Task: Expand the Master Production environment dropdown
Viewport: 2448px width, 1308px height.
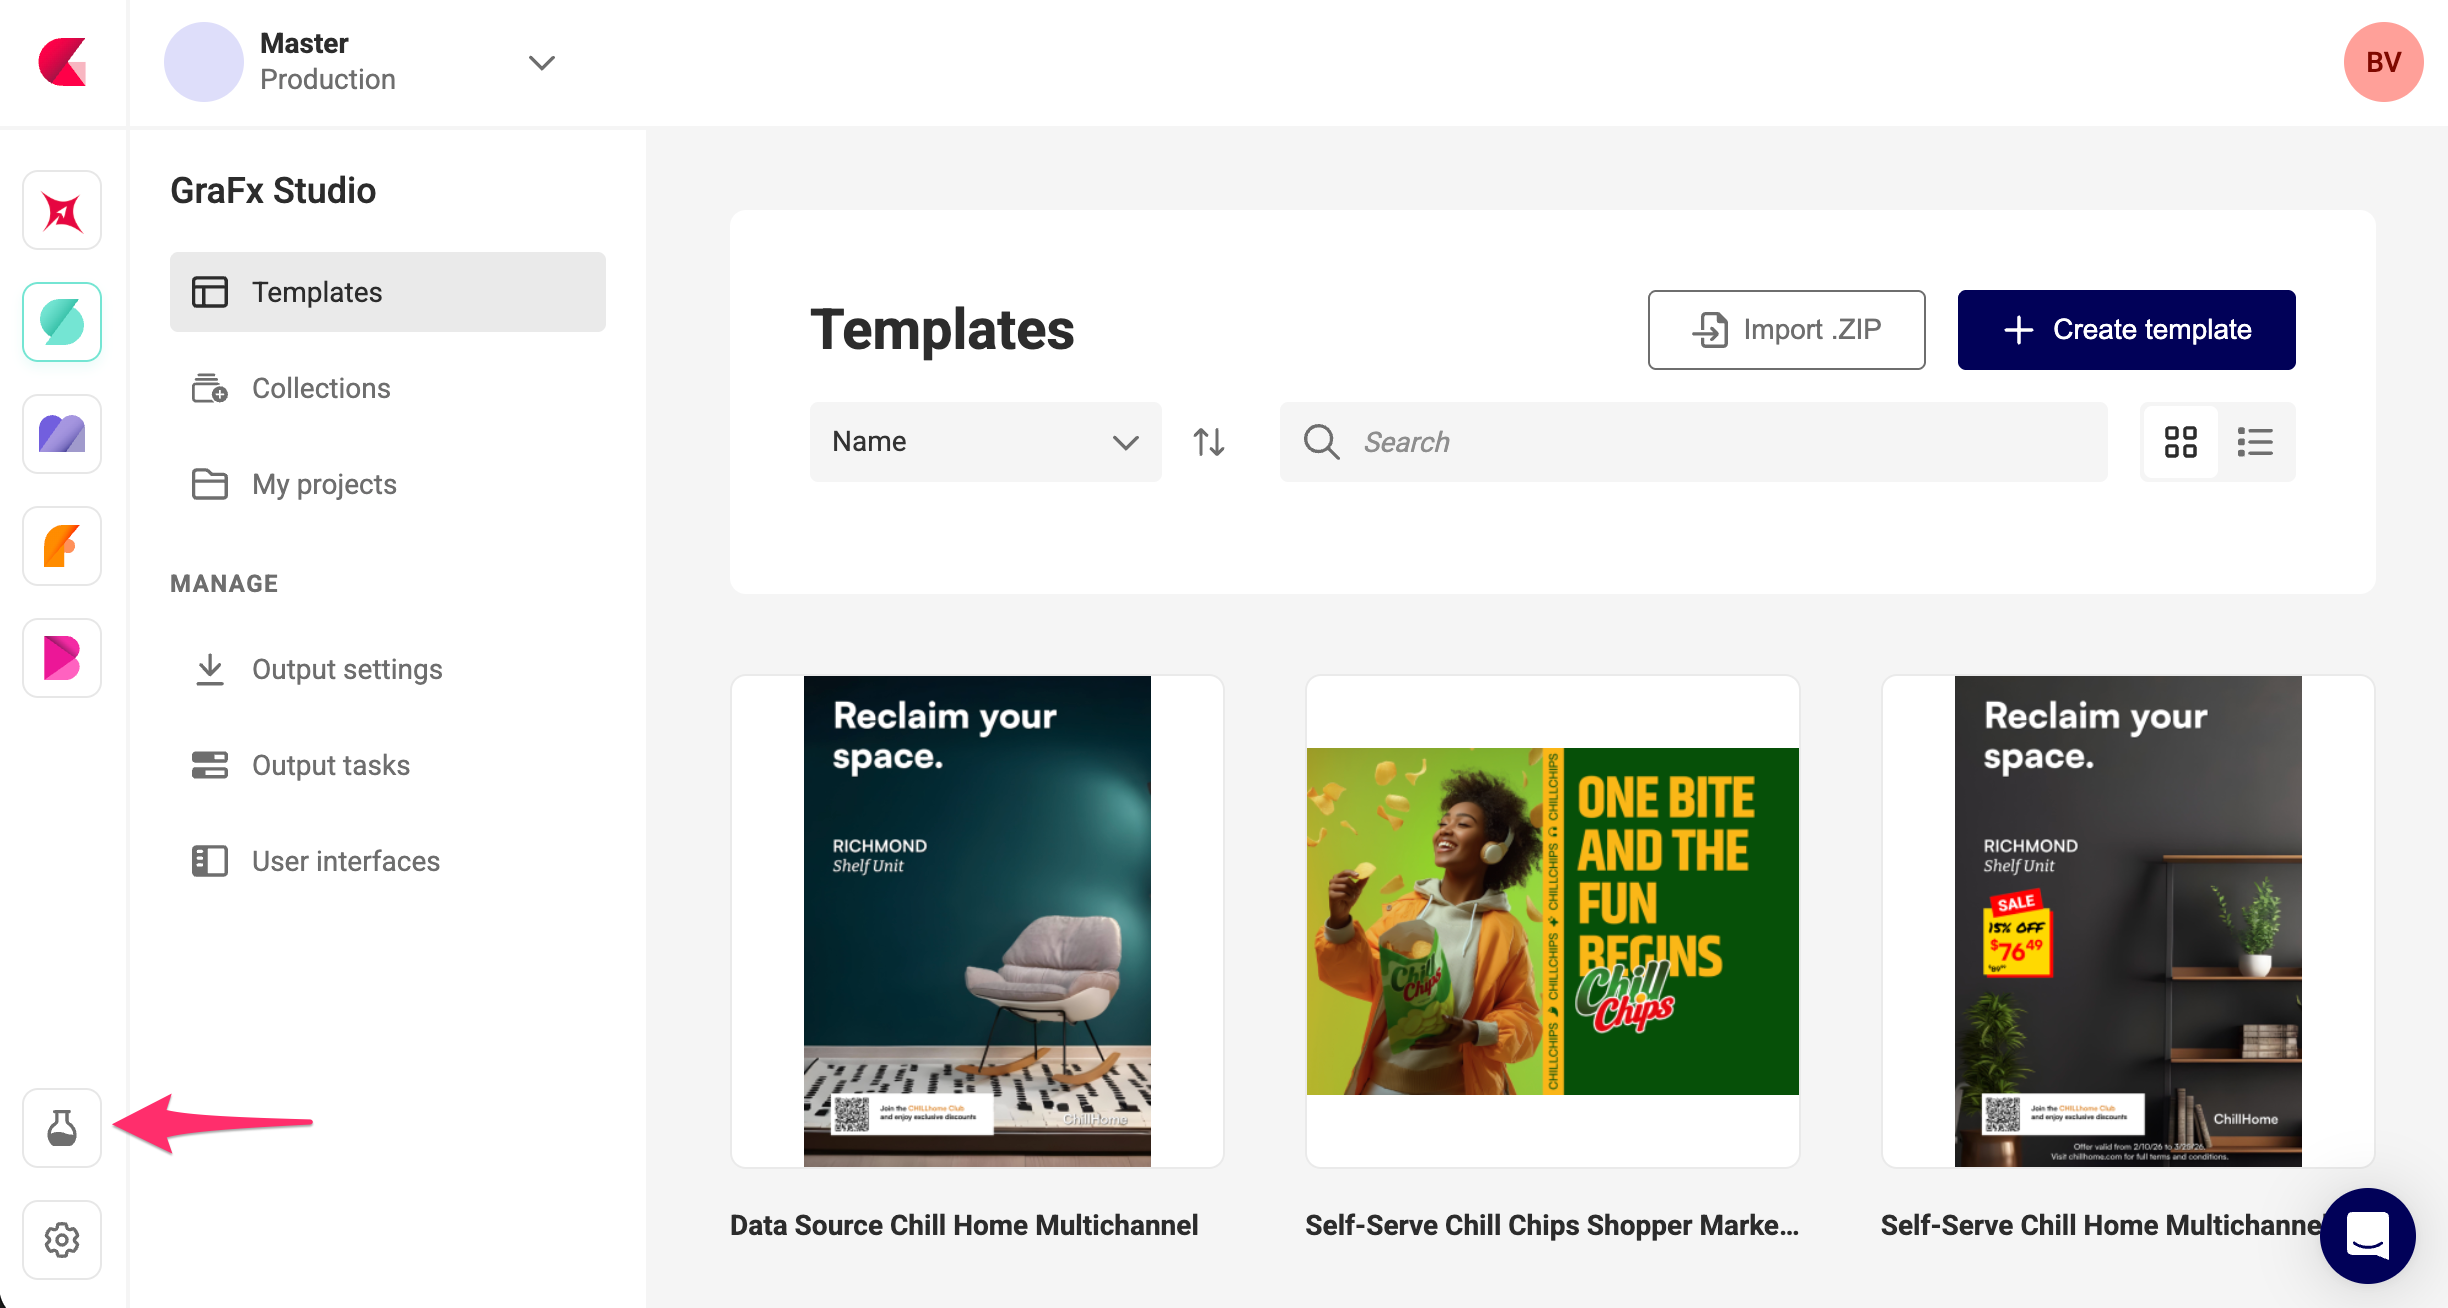Action: pyautogui.click(x=541, y=62)
